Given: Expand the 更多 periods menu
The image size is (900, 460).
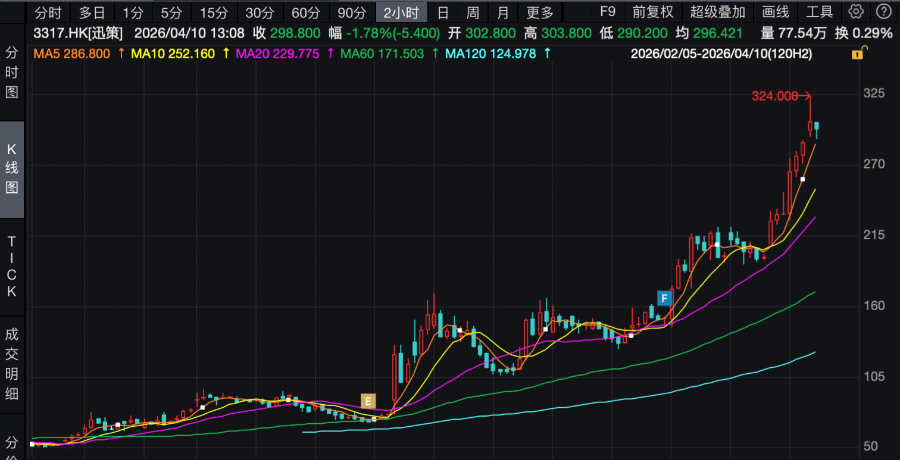Looking at the screenshot, I should tap(540, 12).
